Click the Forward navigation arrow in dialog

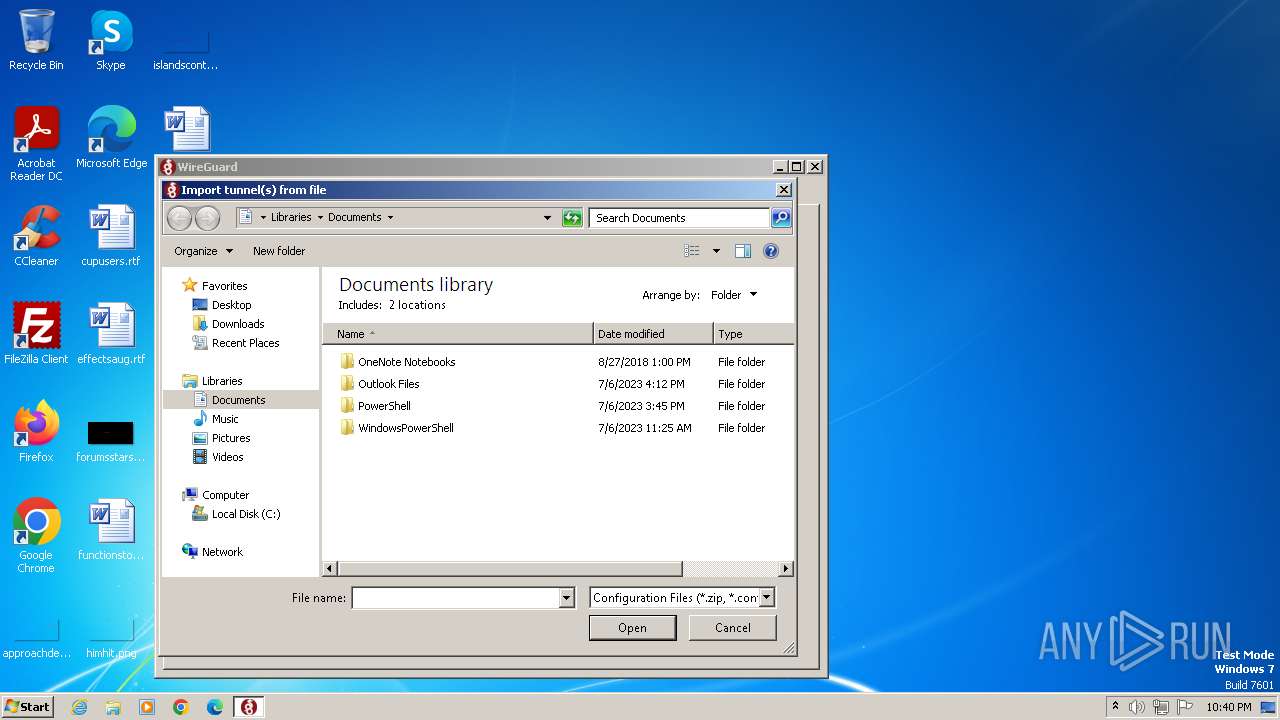[207, 218]
